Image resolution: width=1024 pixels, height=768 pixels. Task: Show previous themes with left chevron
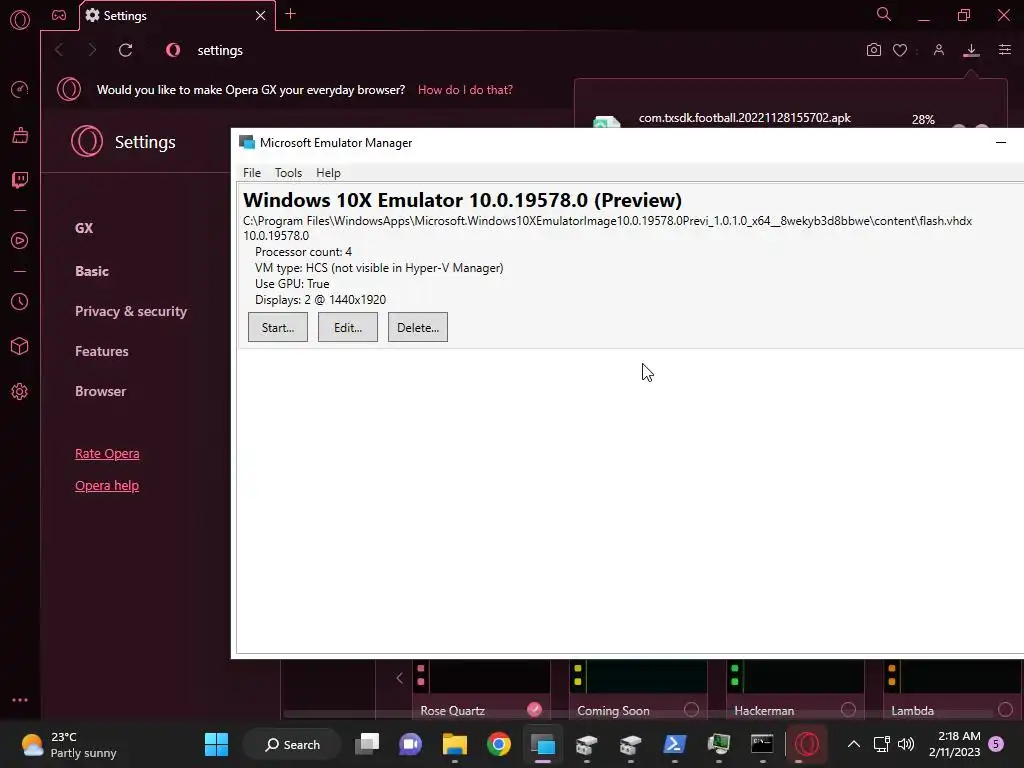coord(400,678)
